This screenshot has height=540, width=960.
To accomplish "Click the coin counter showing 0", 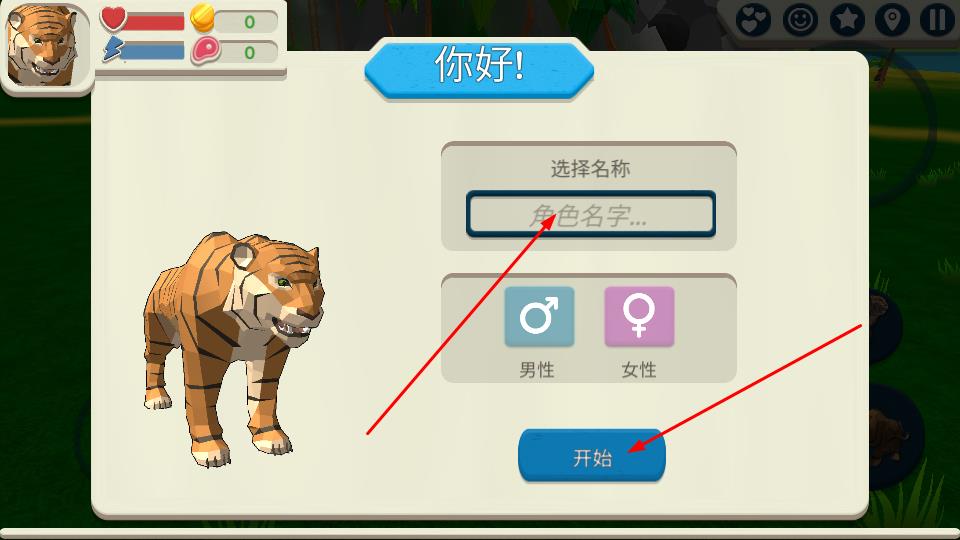I will click(x=246, y=22).
